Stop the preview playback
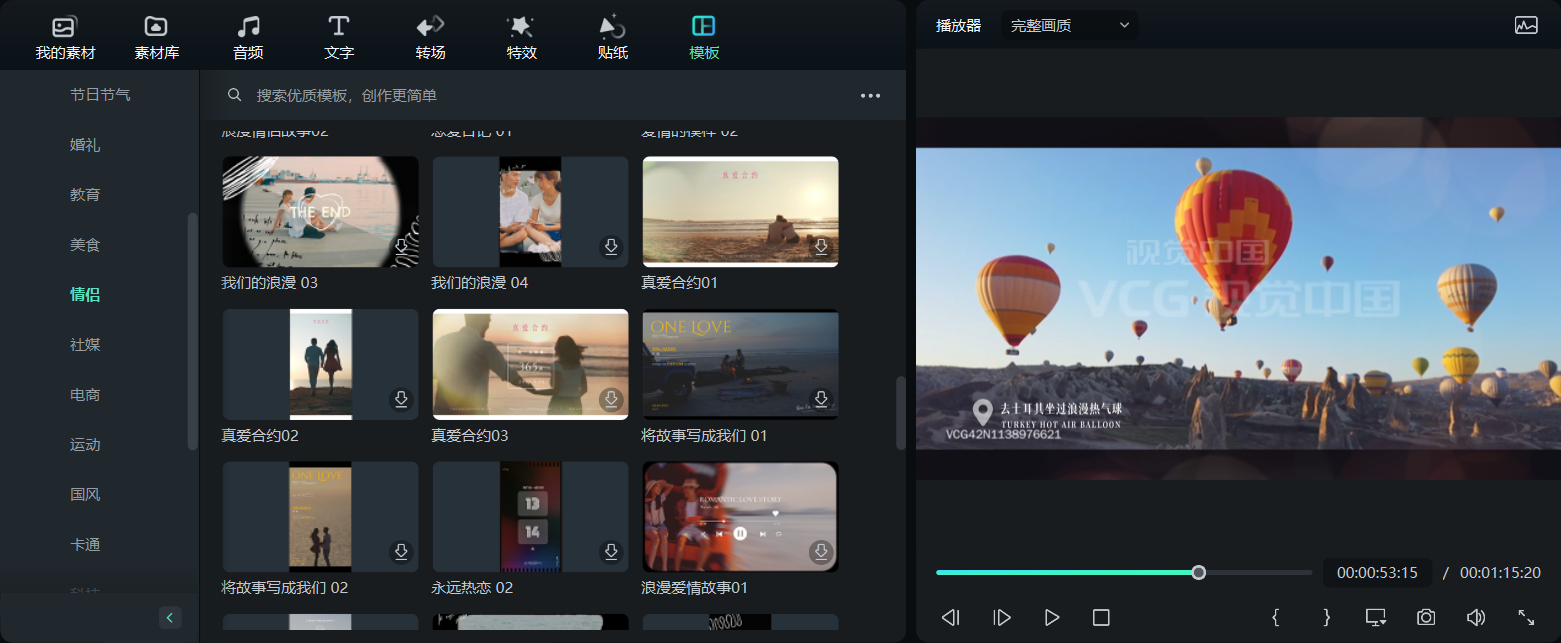 coord(1101,618)
